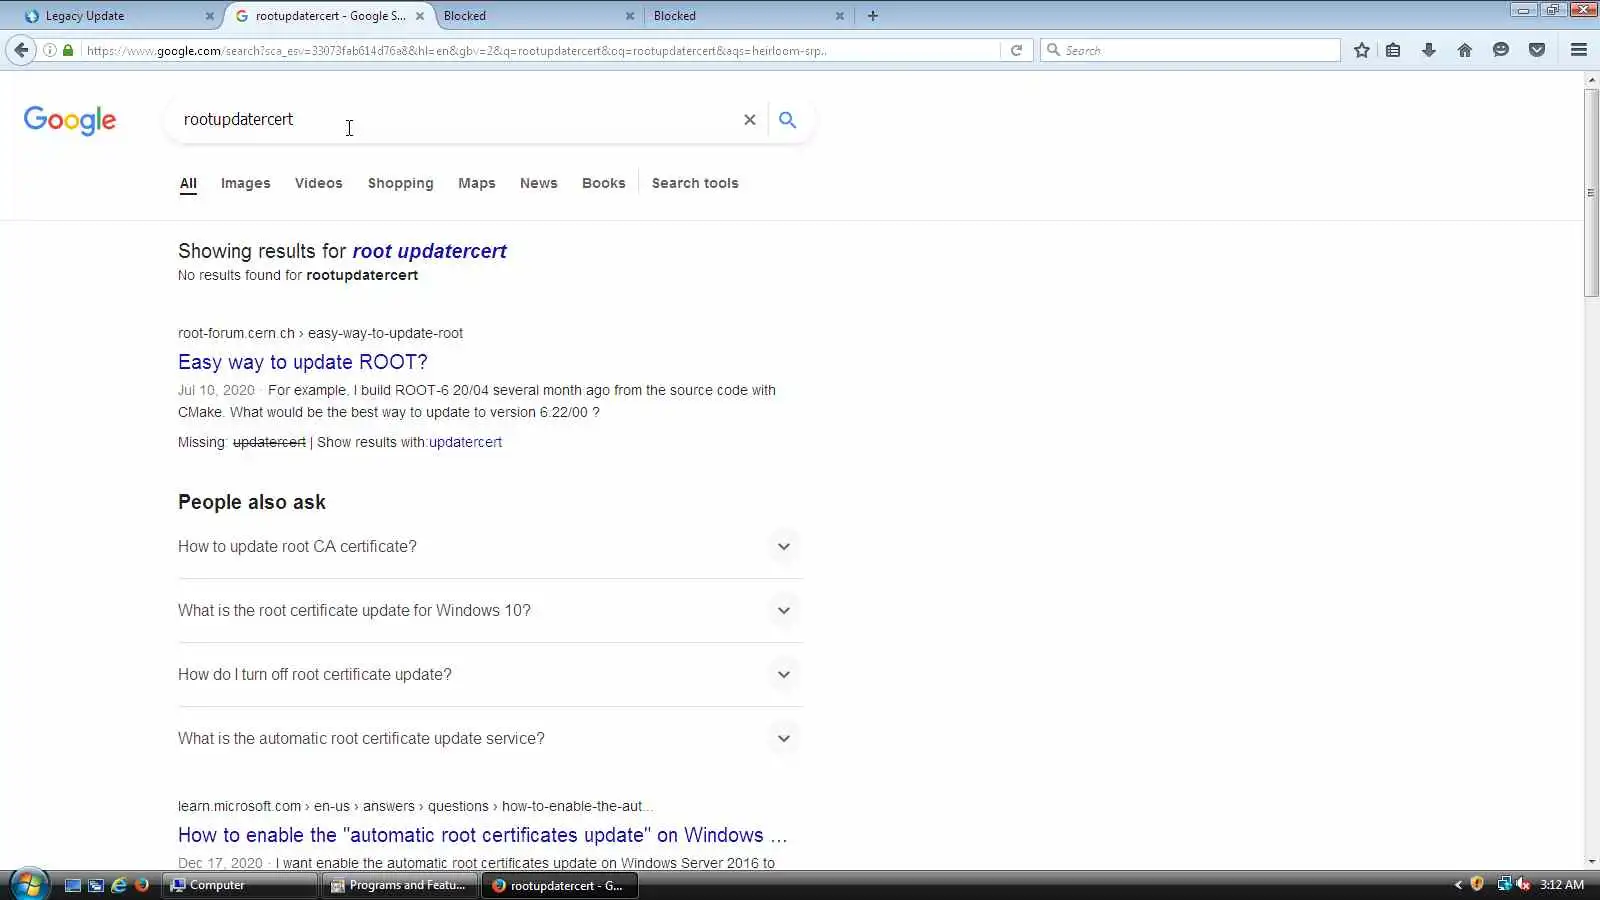The height and width of the screenshot is (900, 1600).
Task: Open a new browser tab
Action: click(873, 16)
